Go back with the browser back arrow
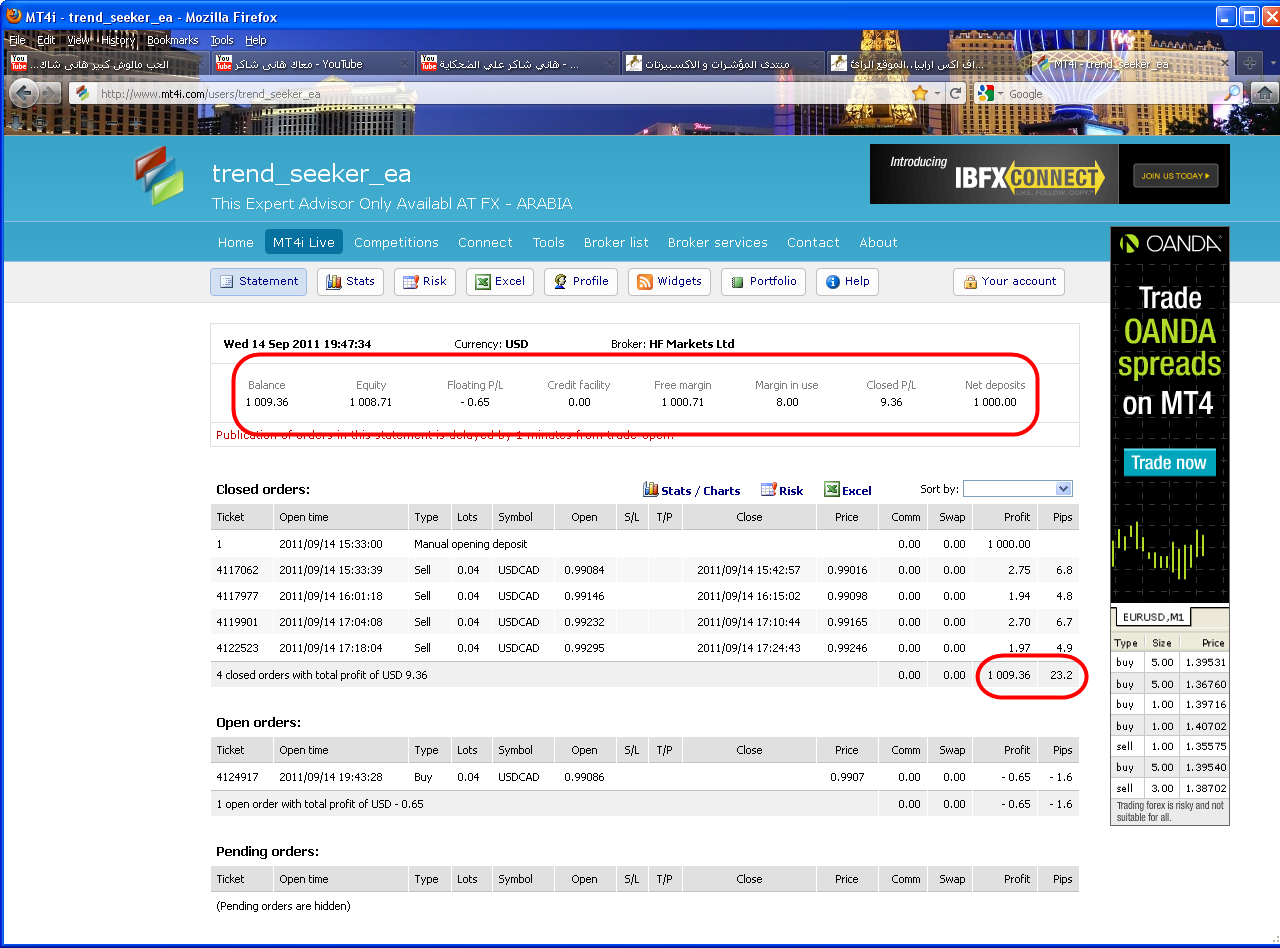Screen dimensions: 1280x948 coord(25,93)
